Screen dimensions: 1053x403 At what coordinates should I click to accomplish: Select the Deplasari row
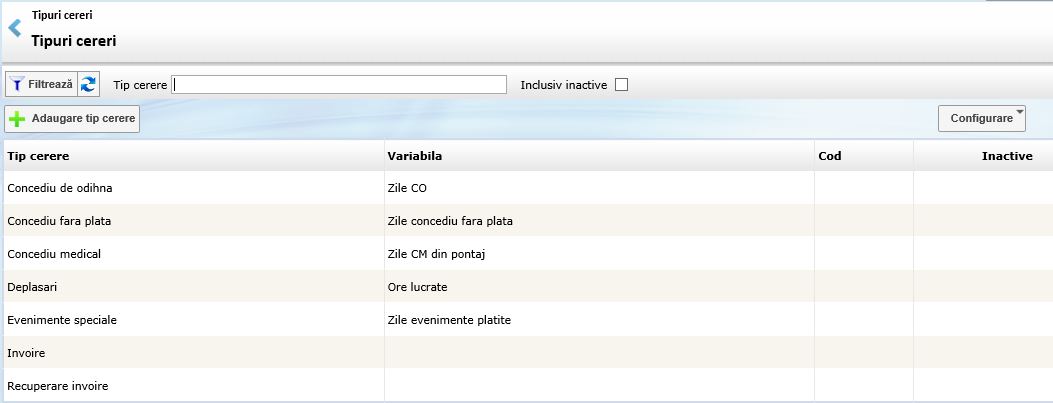pos(32,287)
